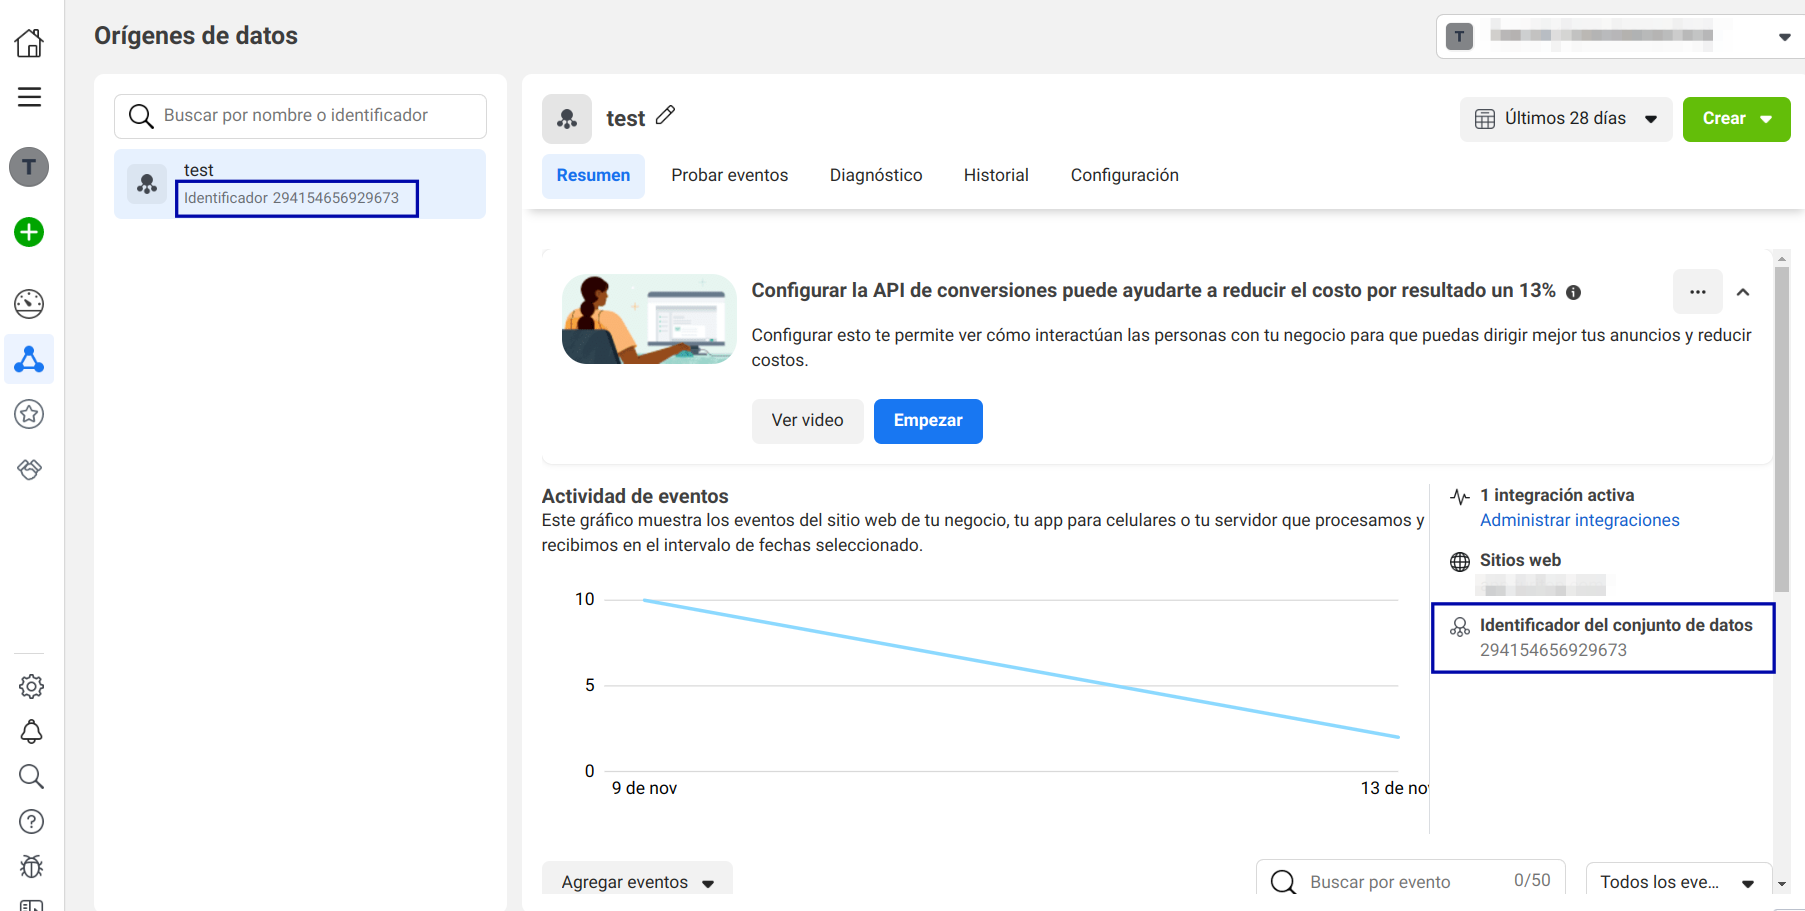Click the help question mark icon
Viewport: 1805px width, 911px height.
pyautogui.click(x=31, y=822)
